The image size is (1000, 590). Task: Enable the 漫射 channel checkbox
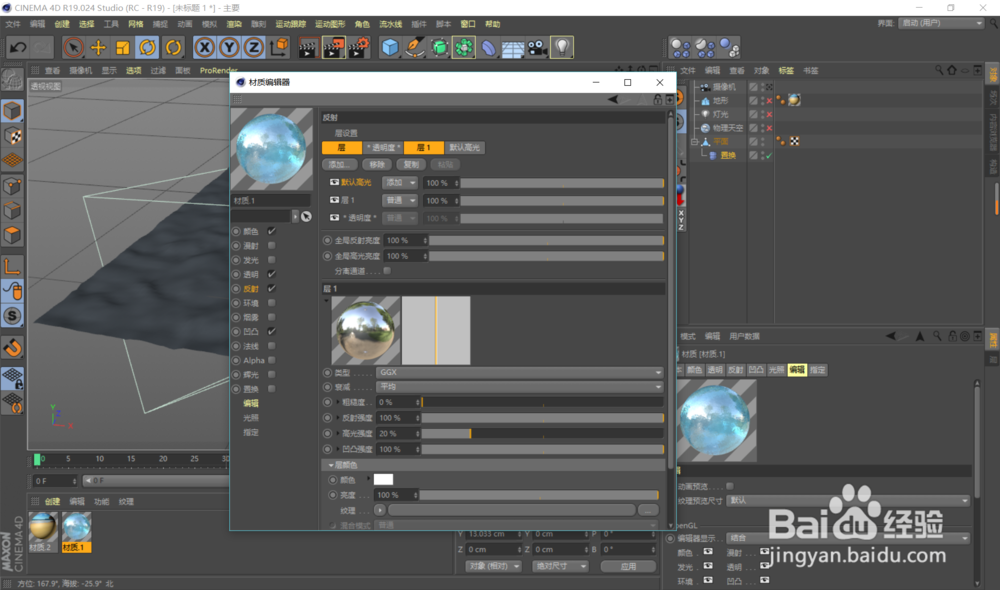(x=272, y=246)
